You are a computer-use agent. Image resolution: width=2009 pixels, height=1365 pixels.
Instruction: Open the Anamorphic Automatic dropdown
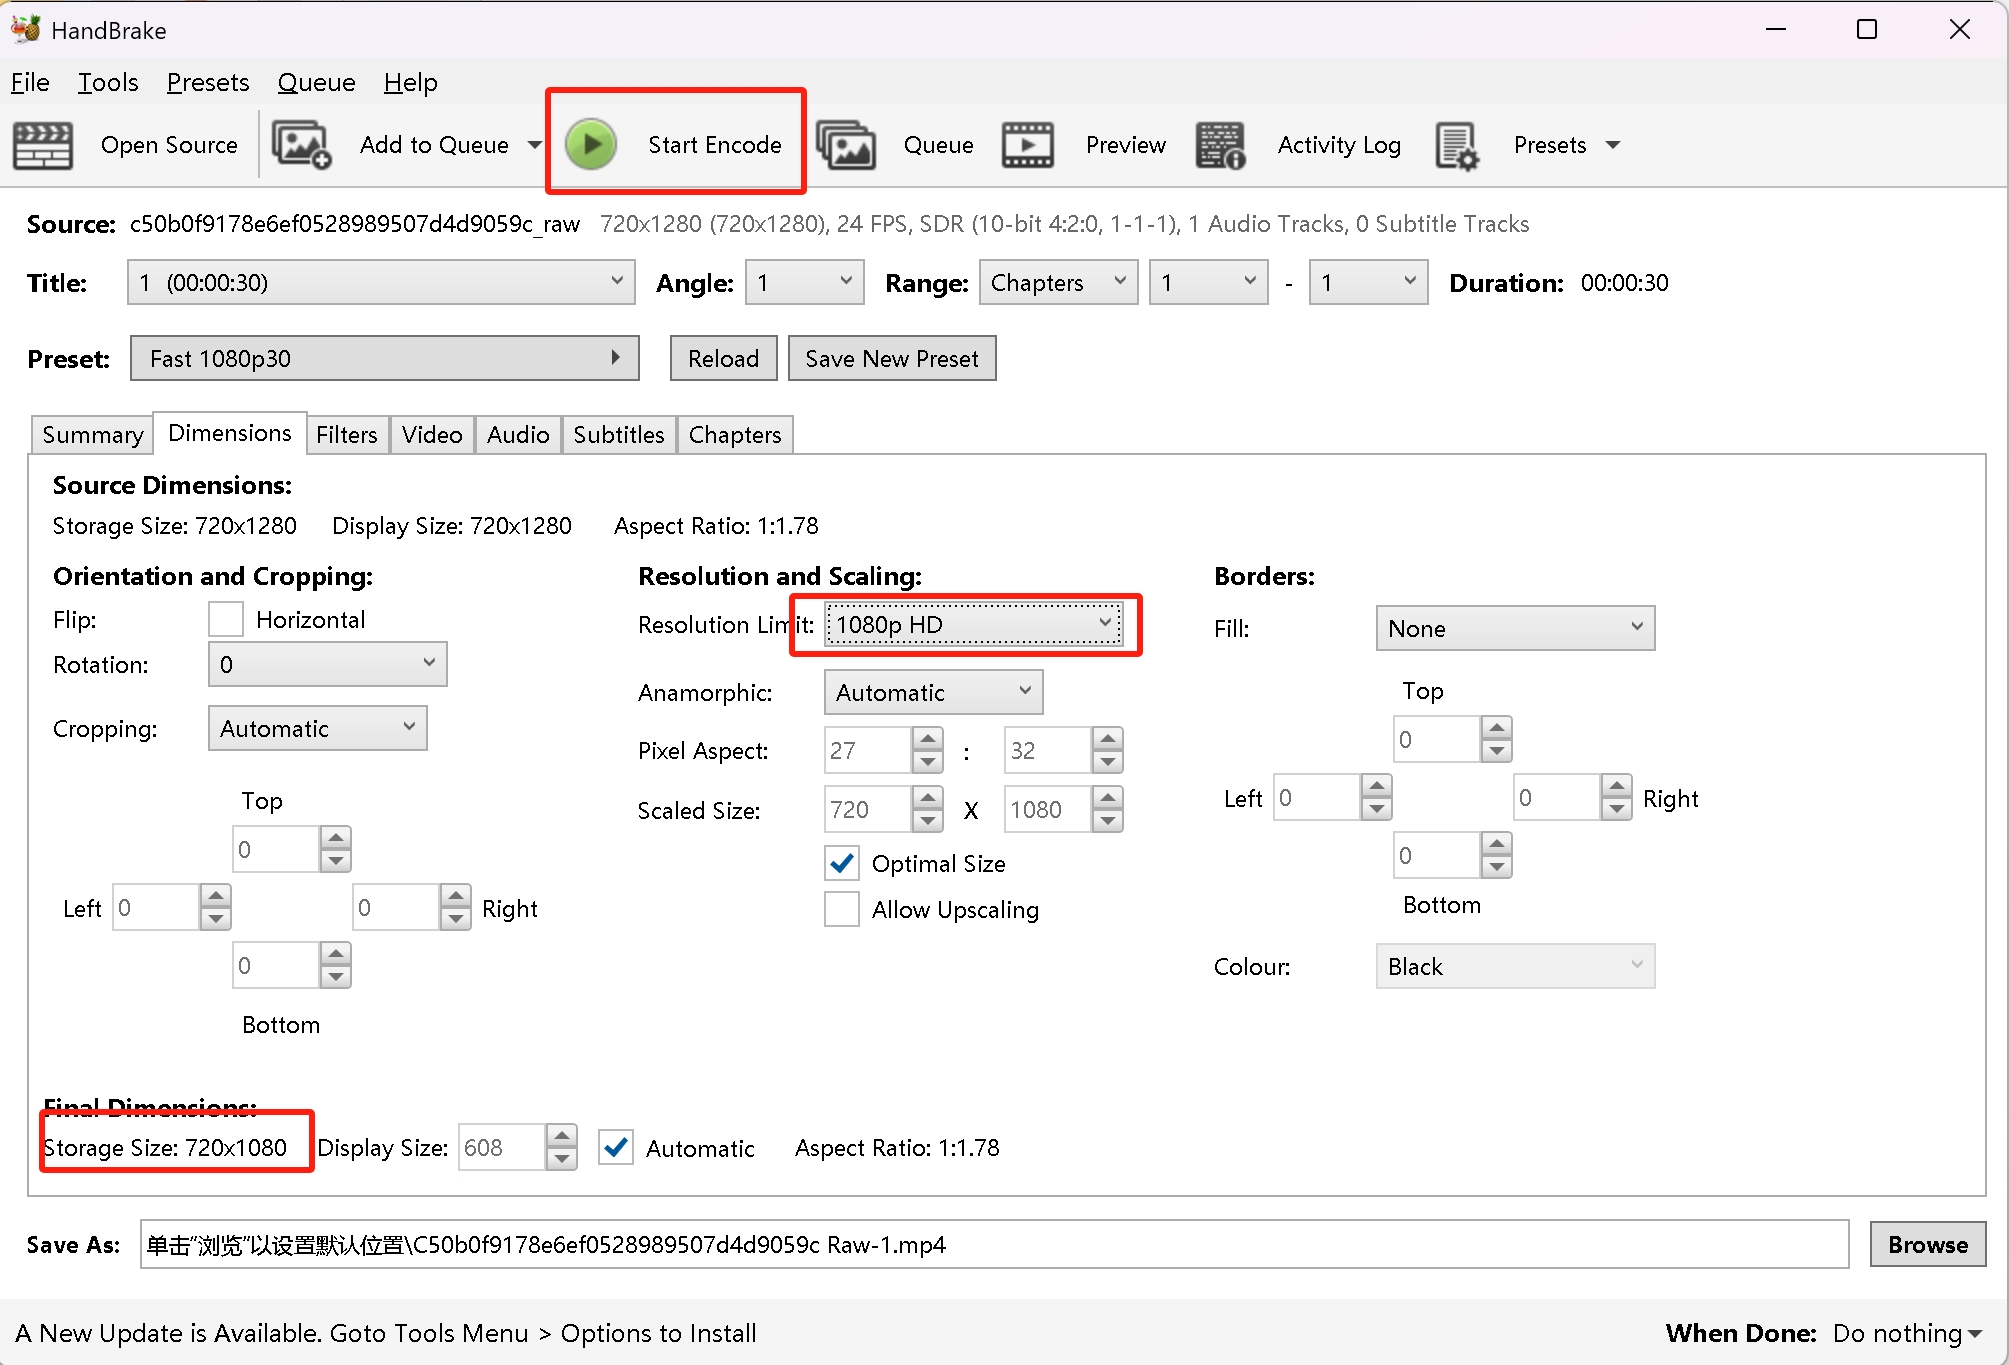point(933,693)
